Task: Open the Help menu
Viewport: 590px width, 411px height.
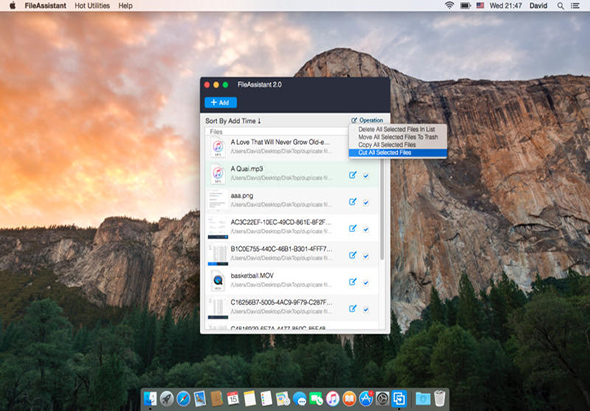Action: coord(125,6)
